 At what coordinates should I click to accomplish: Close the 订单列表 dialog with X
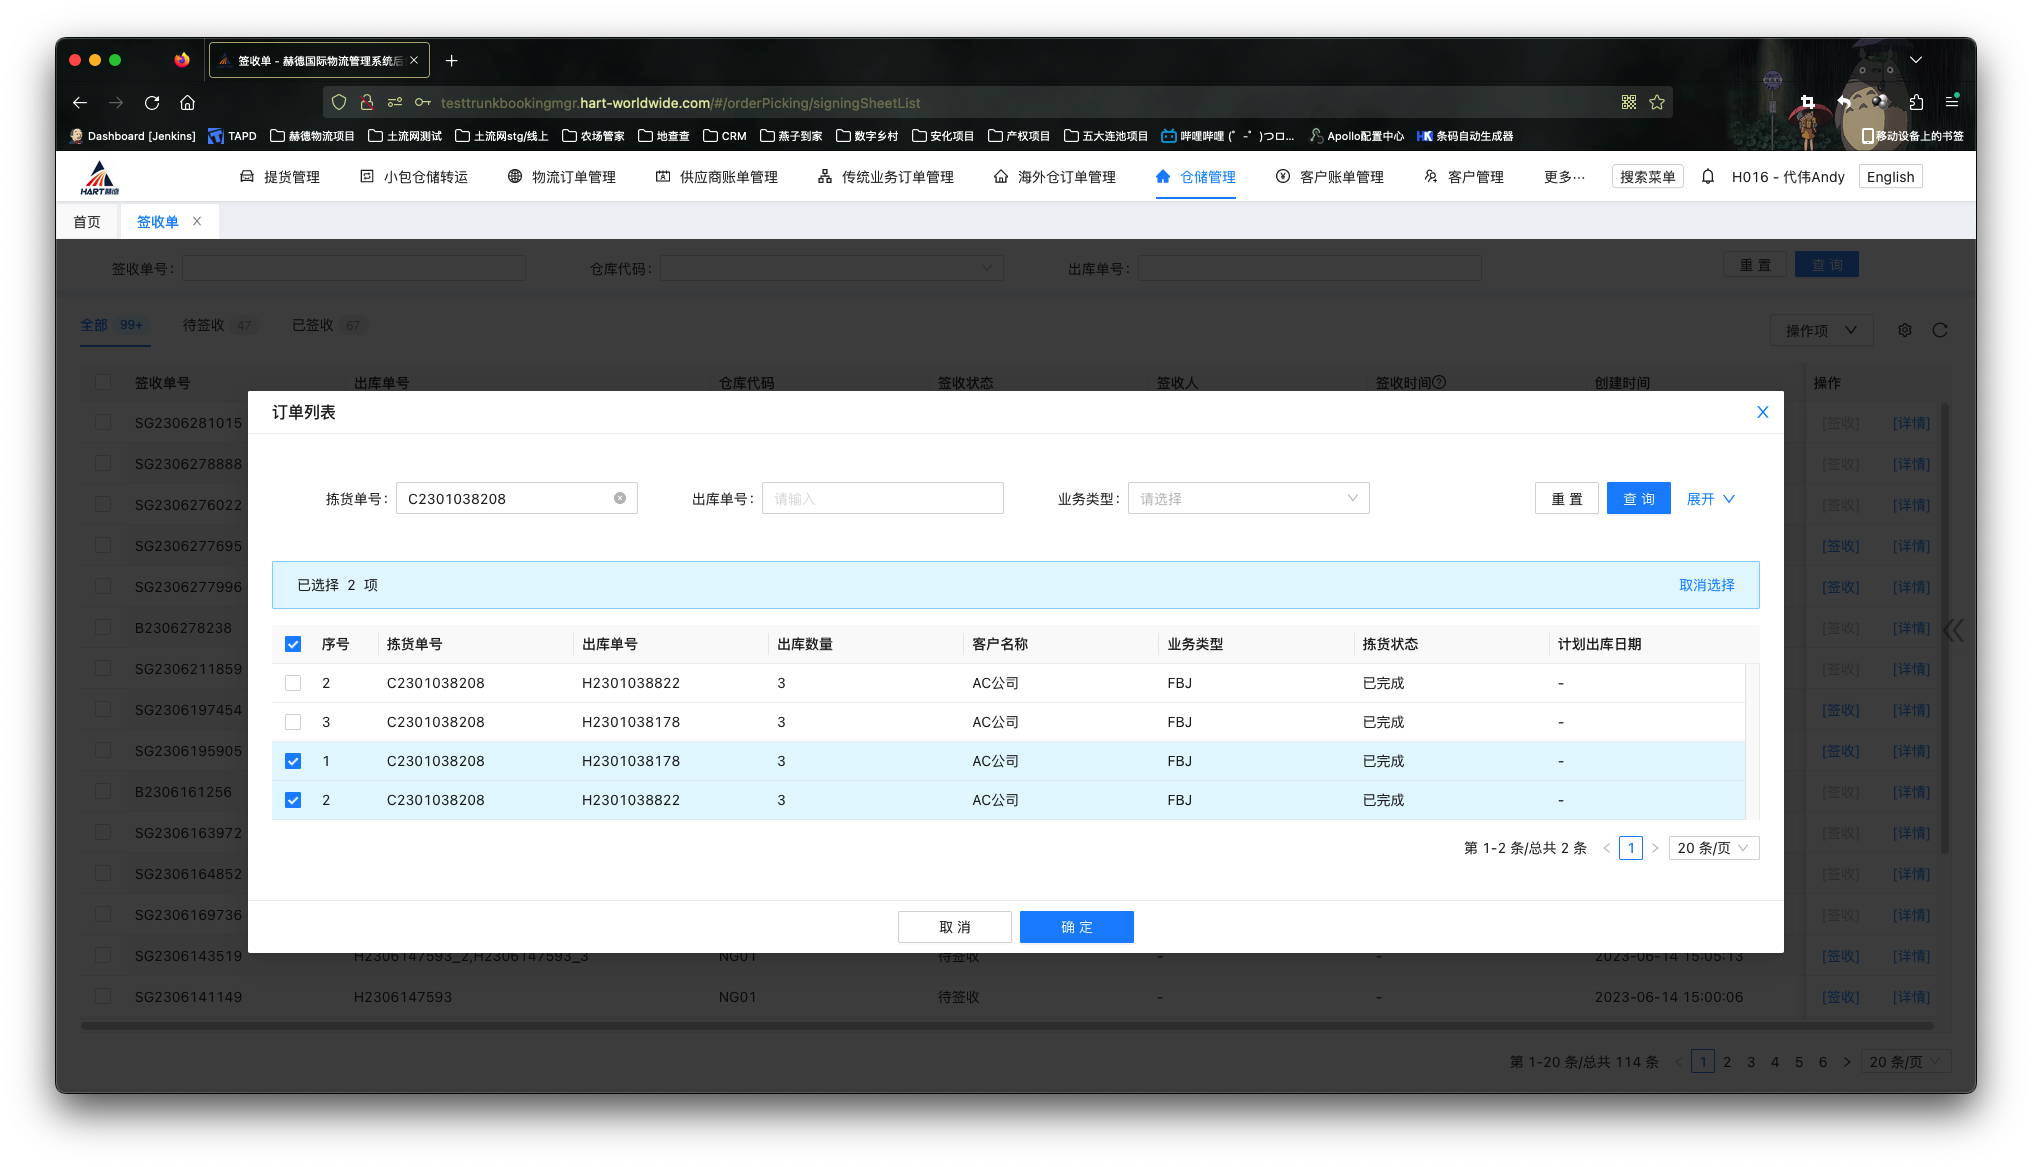[x=1762, y=412]
